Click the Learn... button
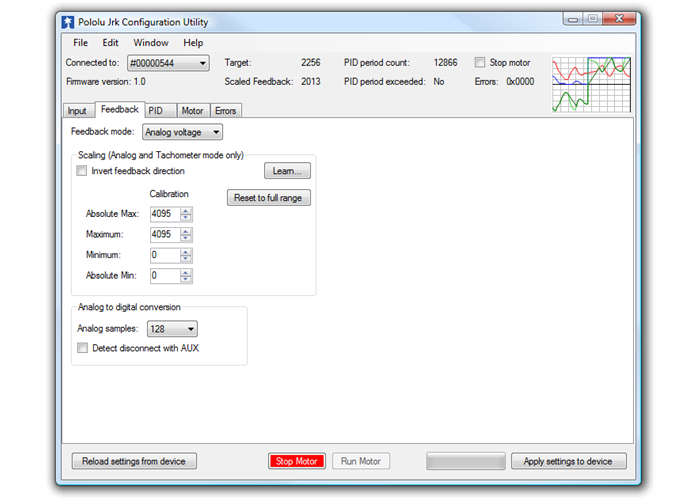The height and width of the screenshot is (500, 700). tap(287, 171)
